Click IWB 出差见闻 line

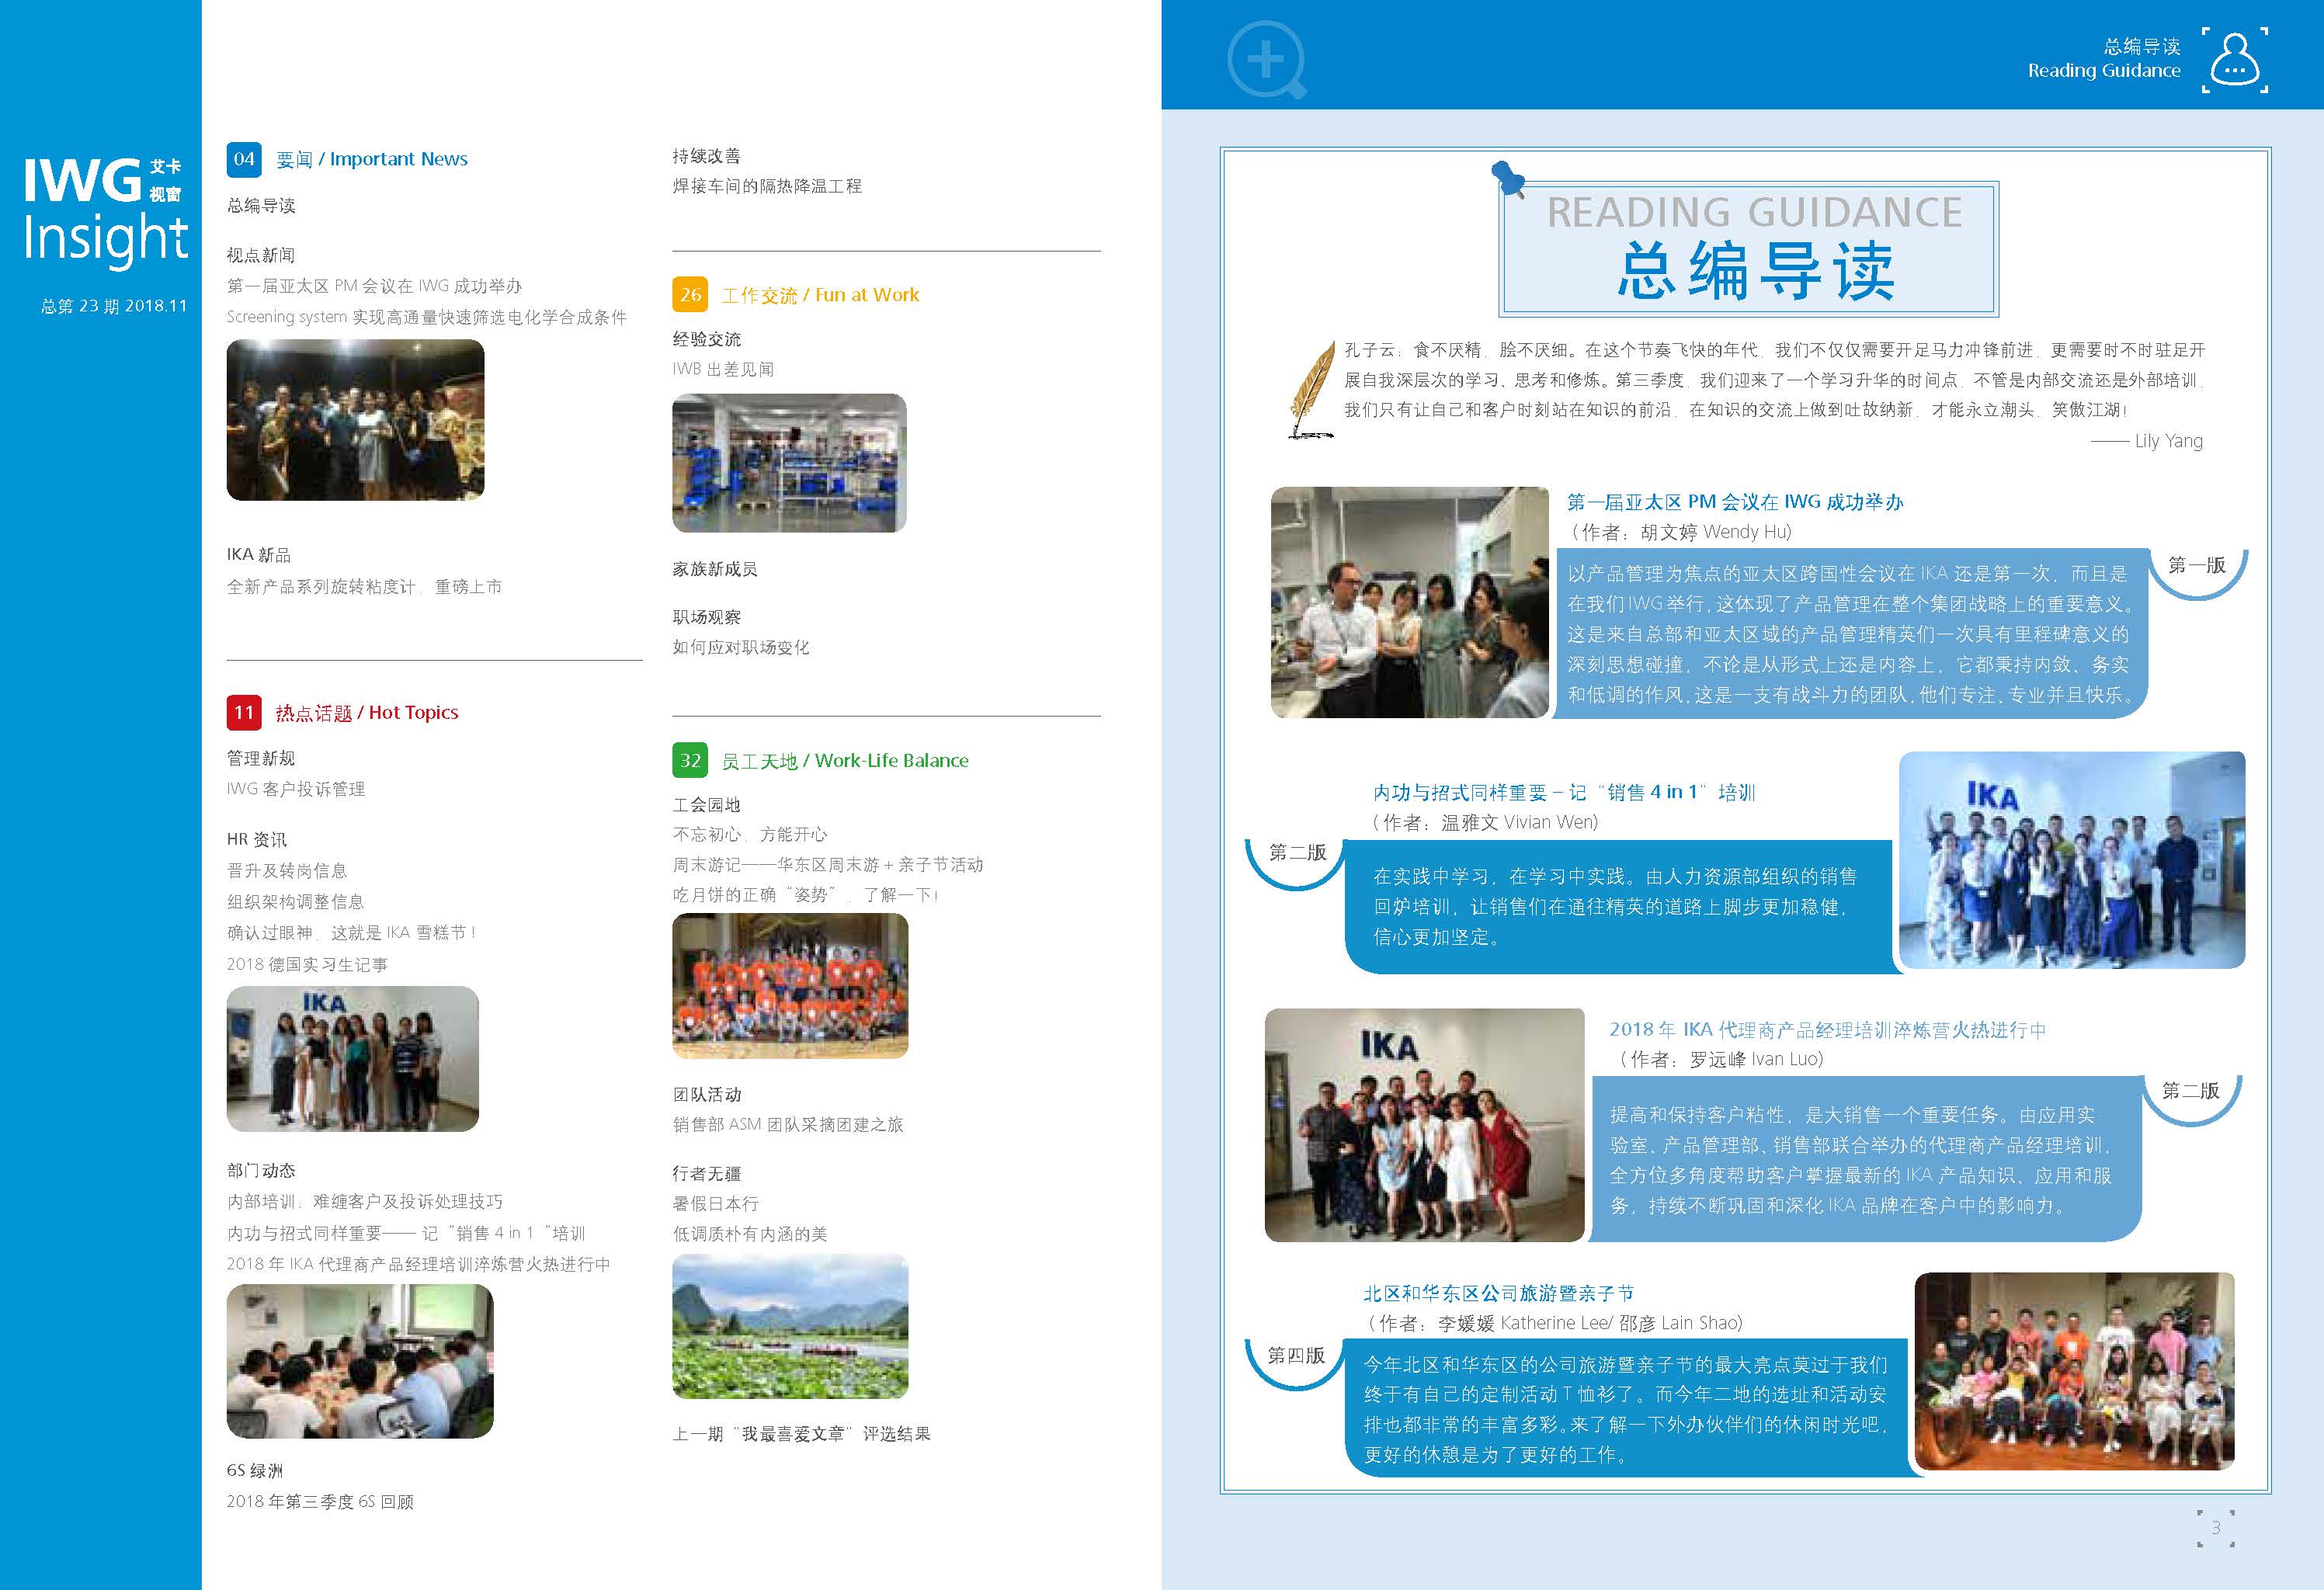[x=723, y=369]
